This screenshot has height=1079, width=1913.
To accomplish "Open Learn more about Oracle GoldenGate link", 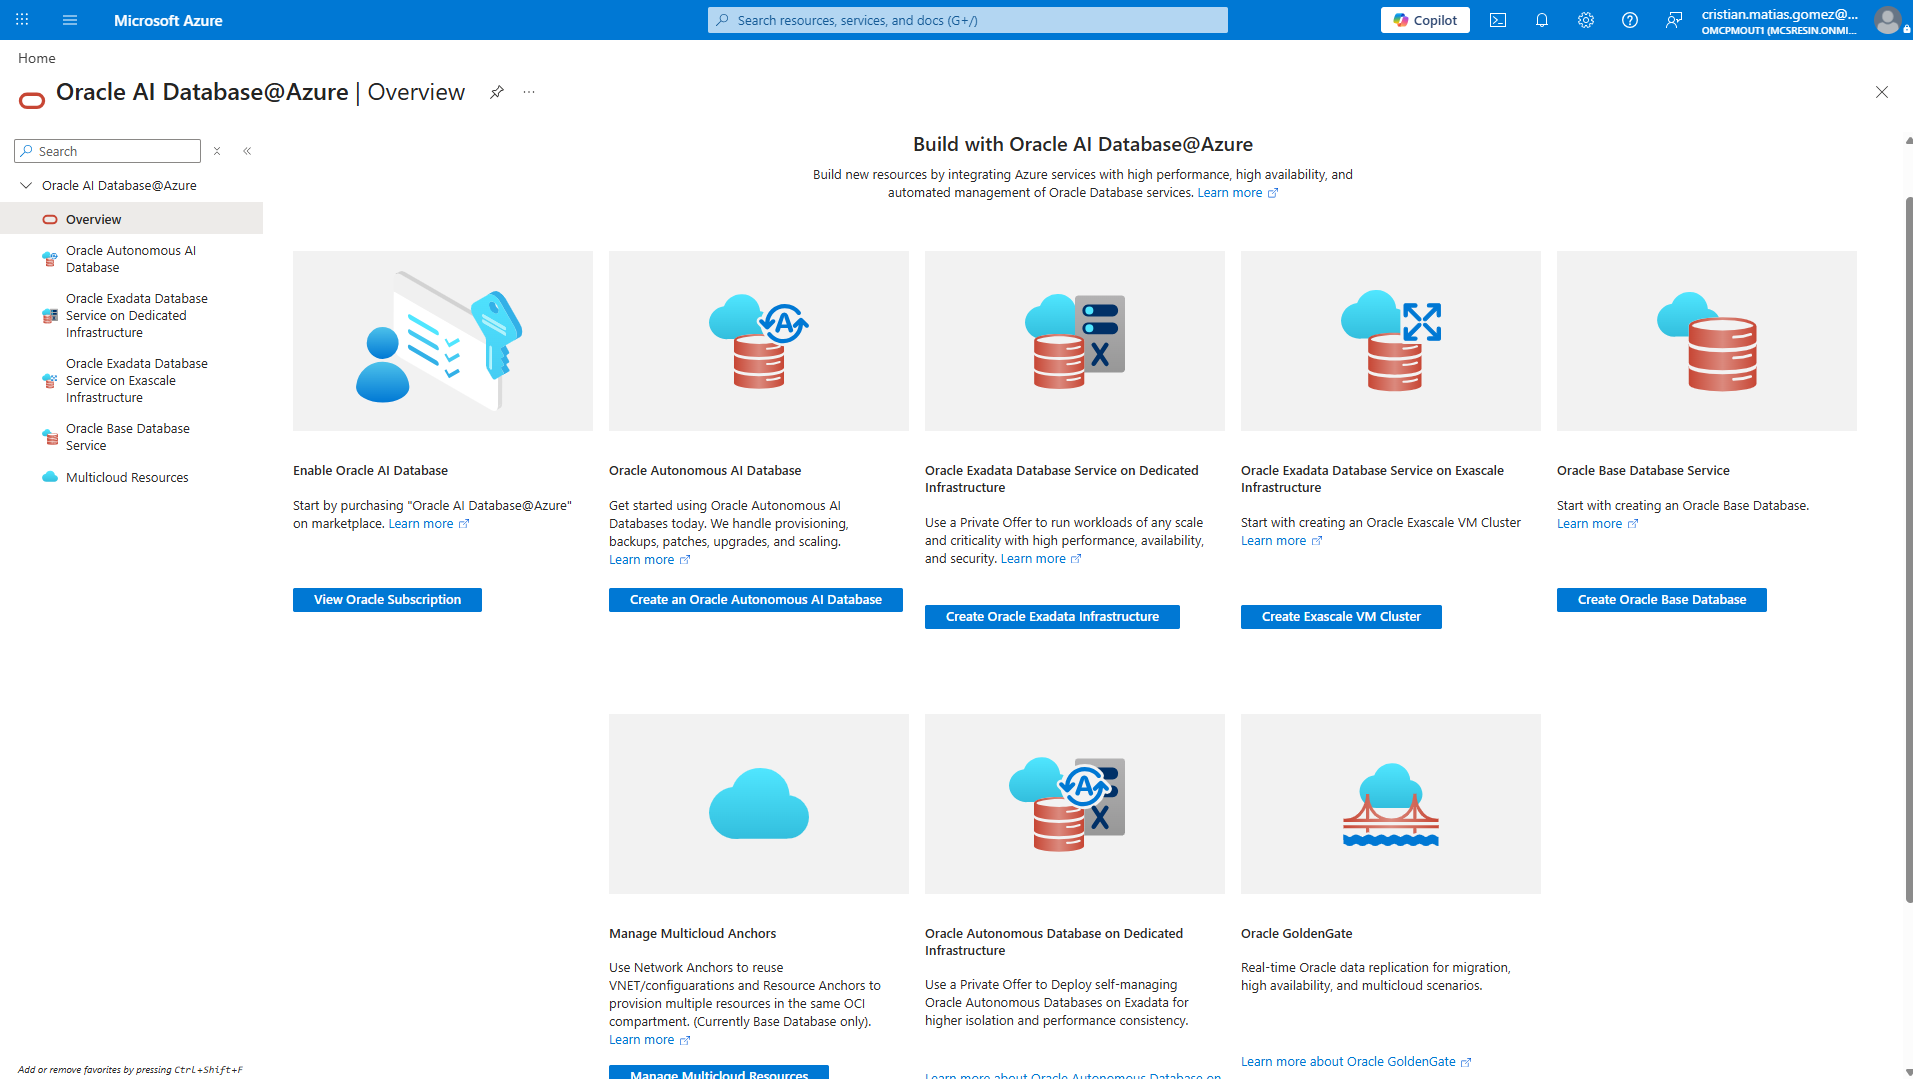I will (1357, 1062).
